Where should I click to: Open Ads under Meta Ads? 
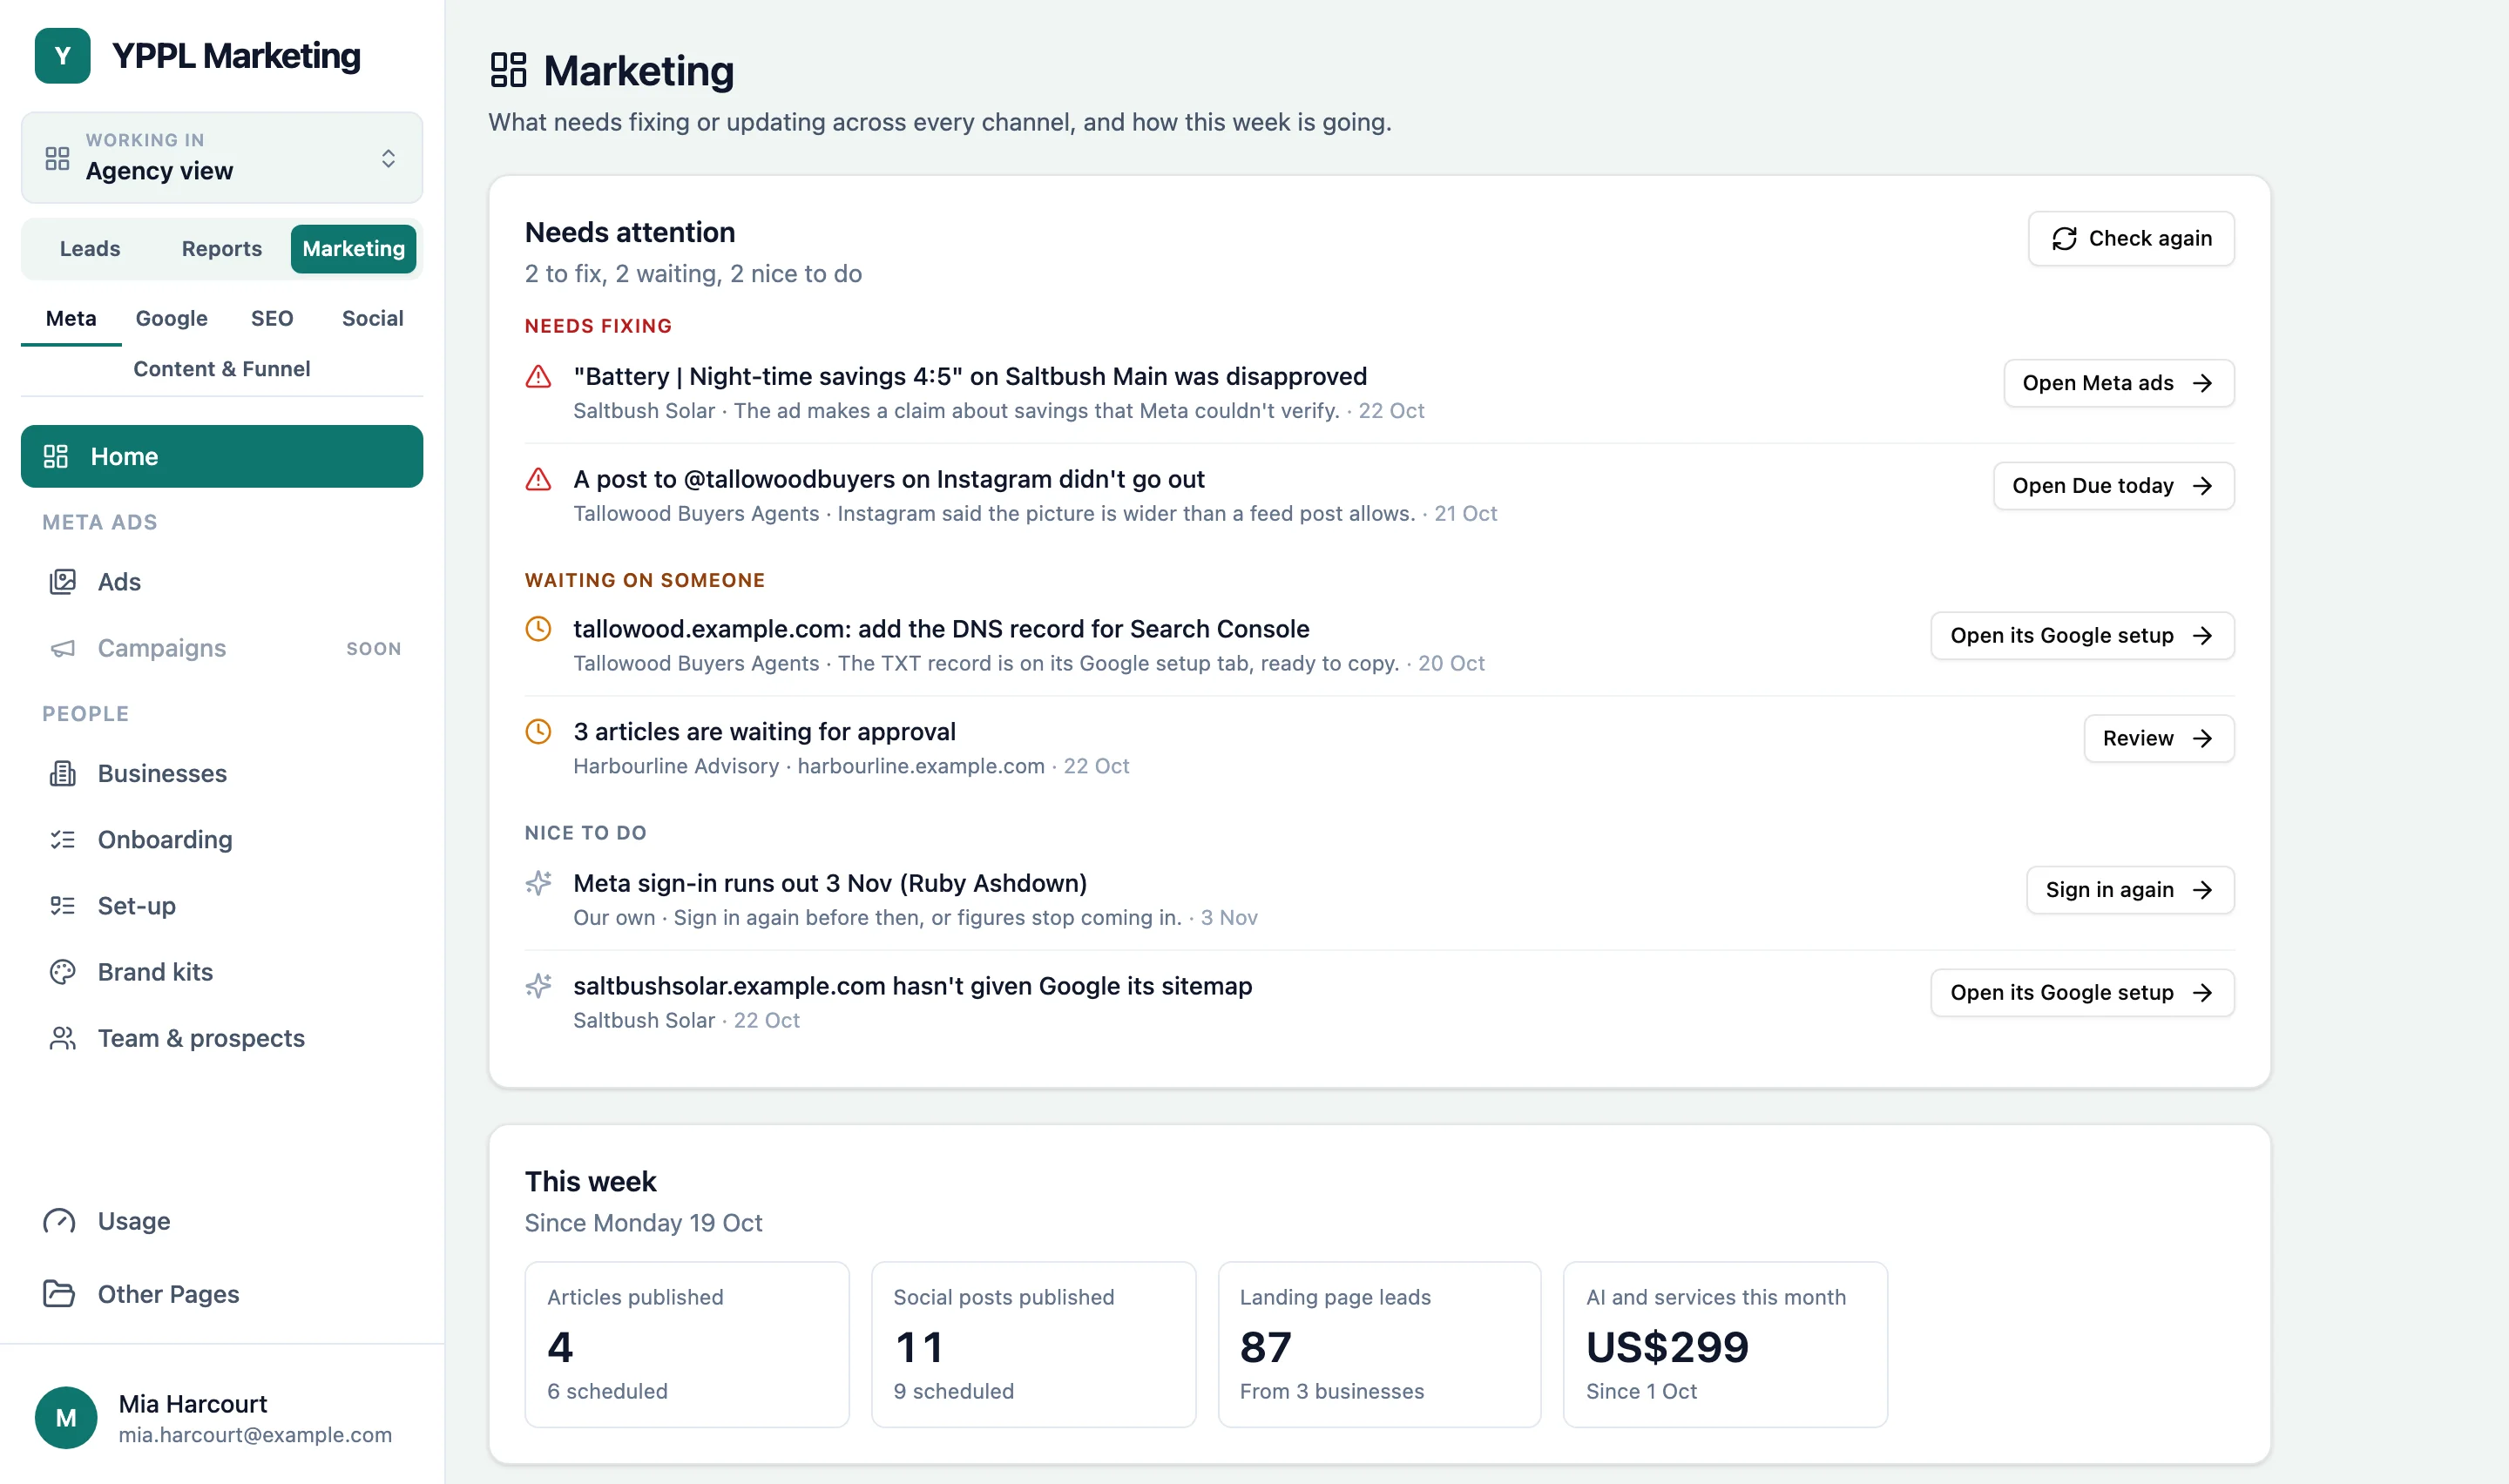pyautogui.click(x=222, y=581)
